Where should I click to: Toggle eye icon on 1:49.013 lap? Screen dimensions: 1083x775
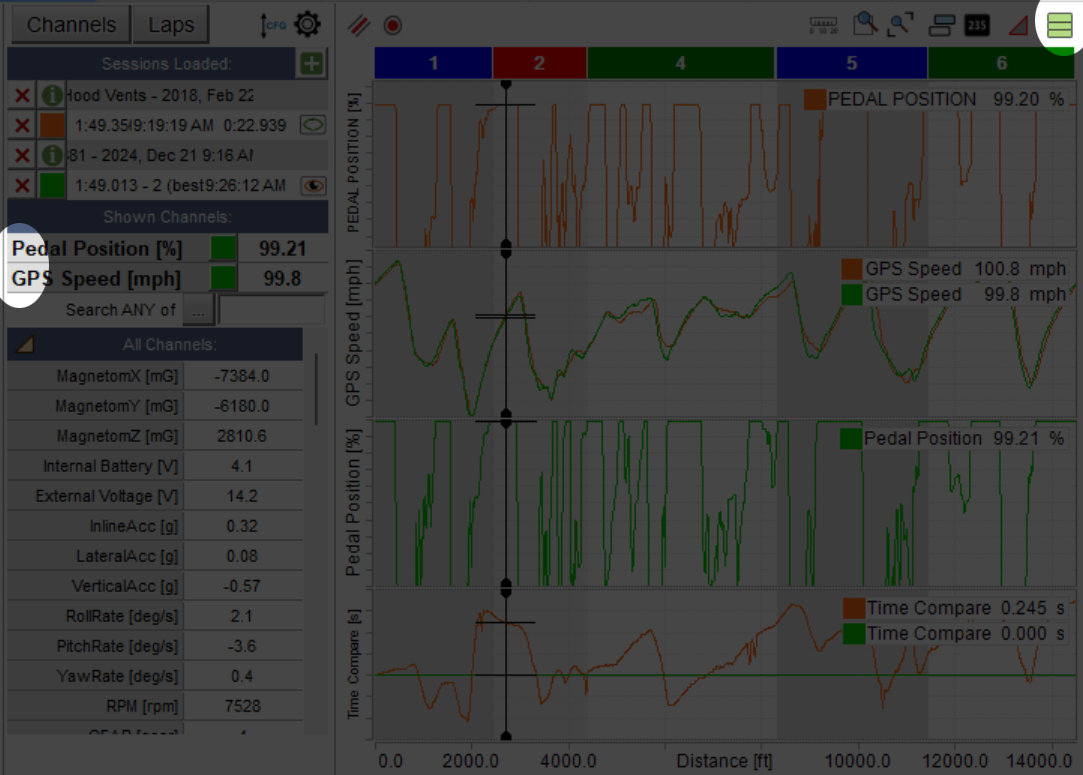[313, 185]
